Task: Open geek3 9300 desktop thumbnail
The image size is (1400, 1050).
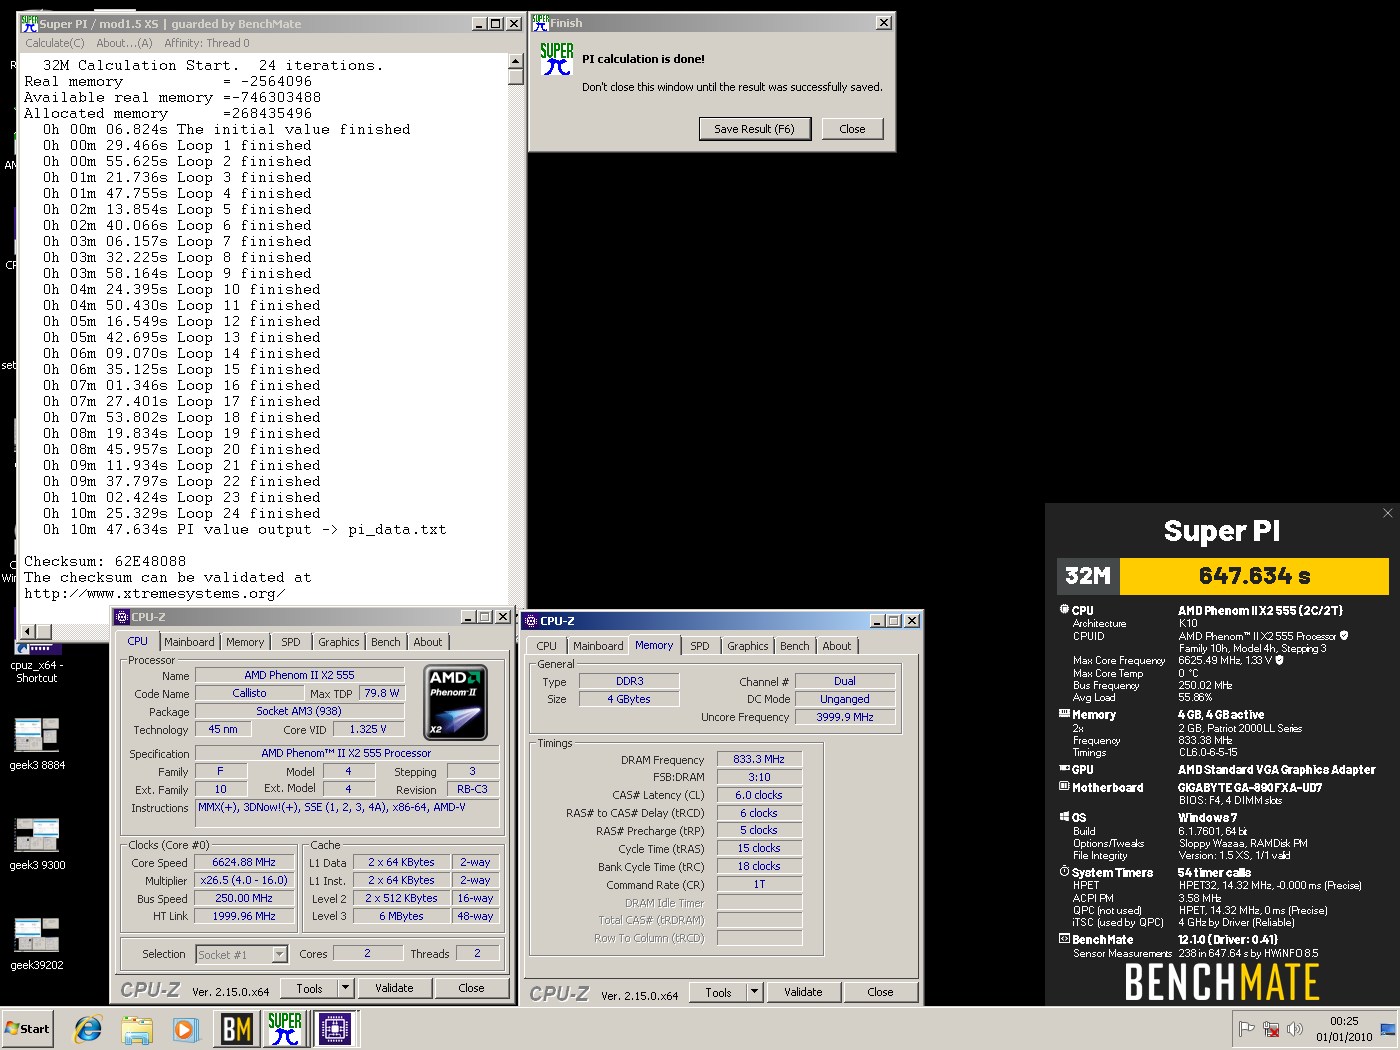Action: tap(37, 843)
